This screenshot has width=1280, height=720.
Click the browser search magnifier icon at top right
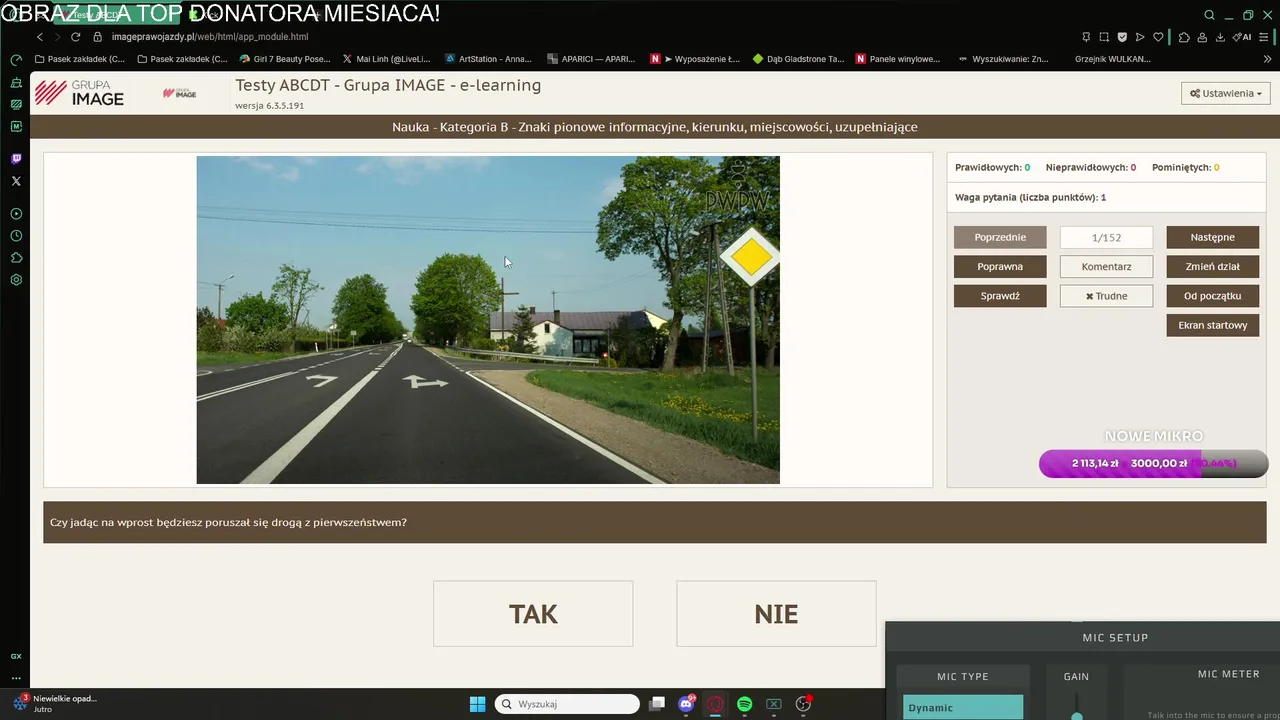1209,15
